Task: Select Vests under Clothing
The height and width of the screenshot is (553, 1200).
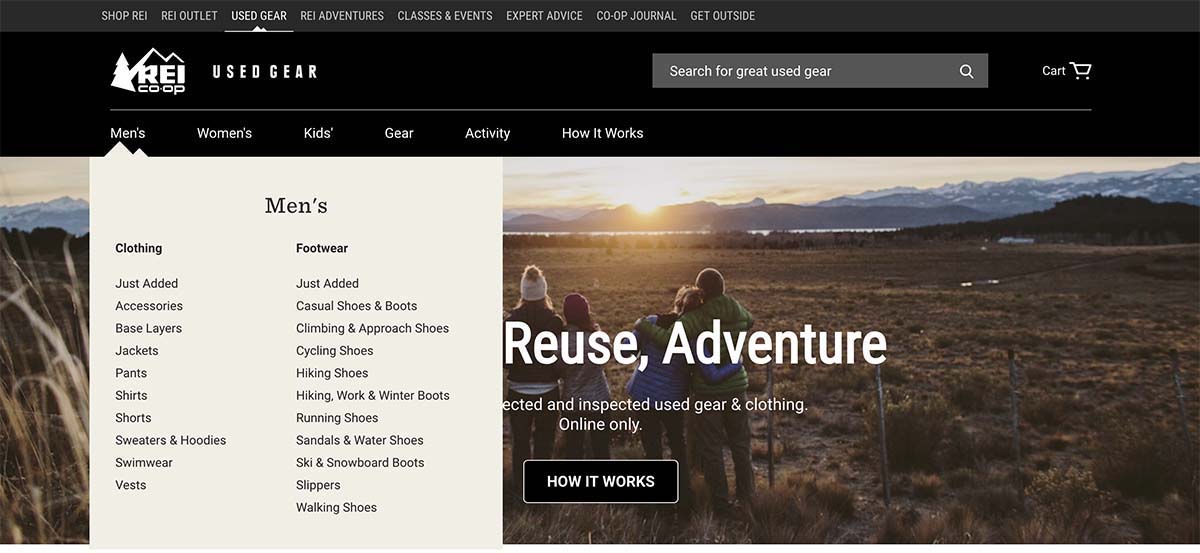Action: click(131, 485)
